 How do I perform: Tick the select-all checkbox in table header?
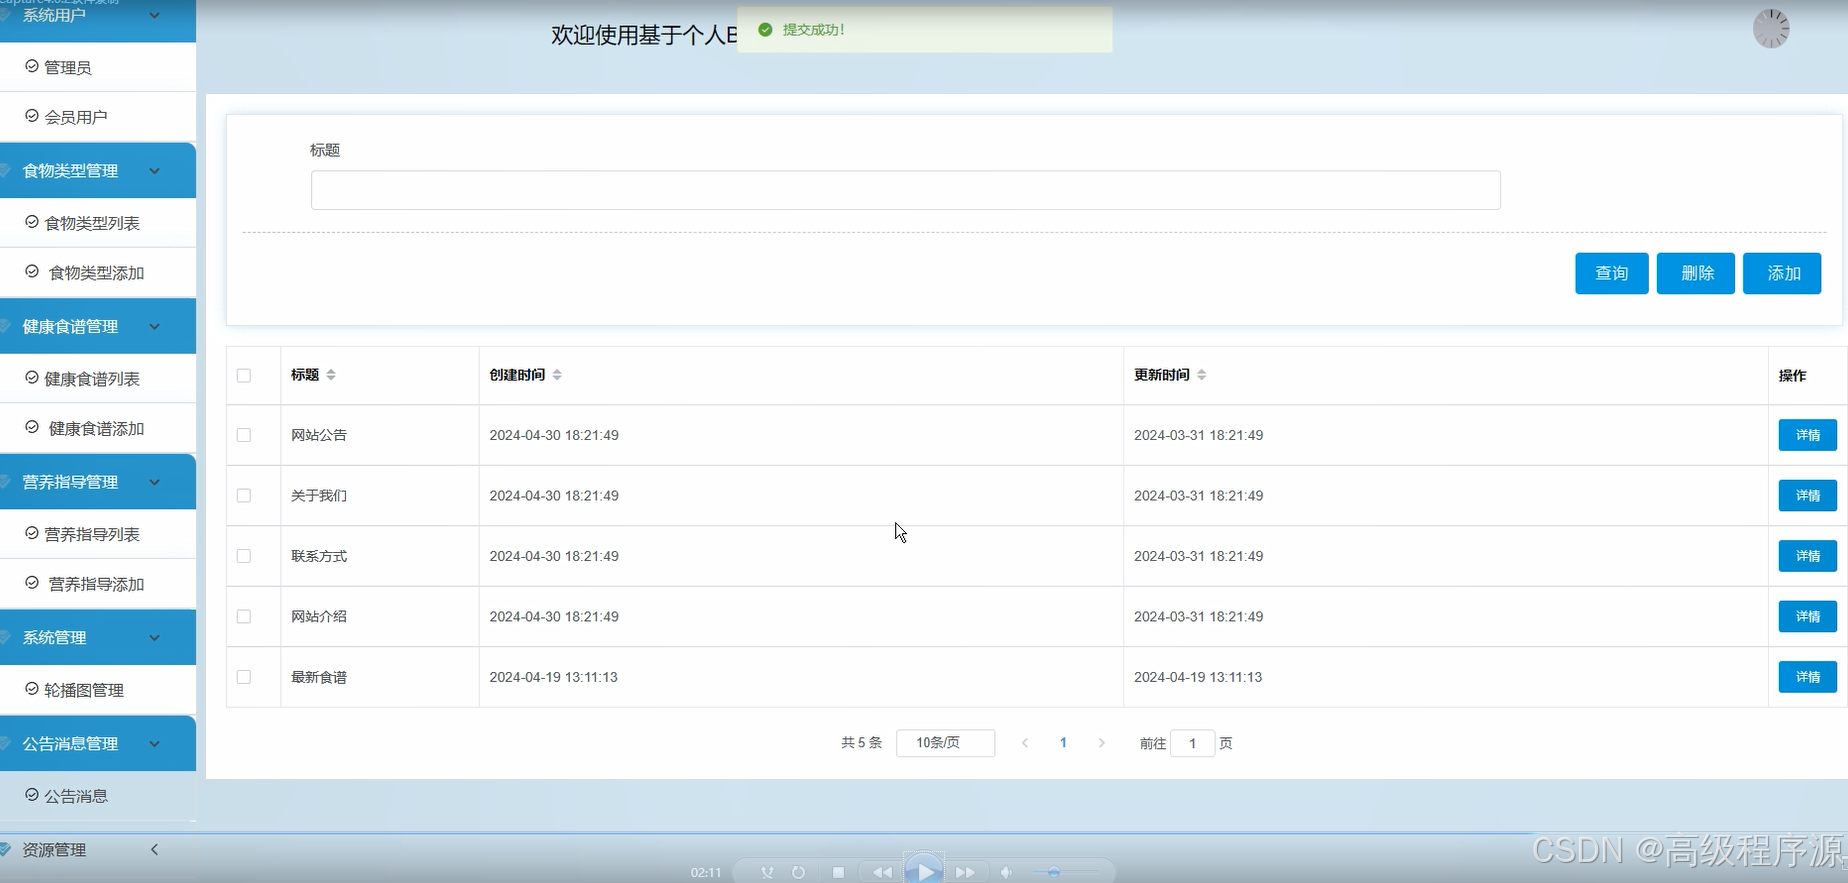pos(244,376)
